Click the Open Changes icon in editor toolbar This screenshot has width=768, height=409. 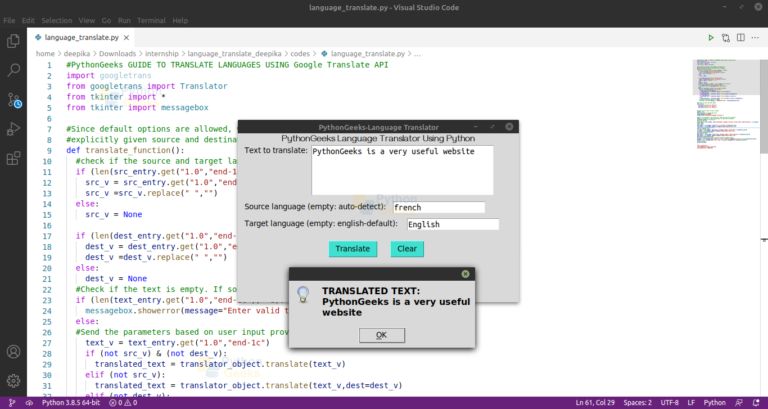(725, 38)
